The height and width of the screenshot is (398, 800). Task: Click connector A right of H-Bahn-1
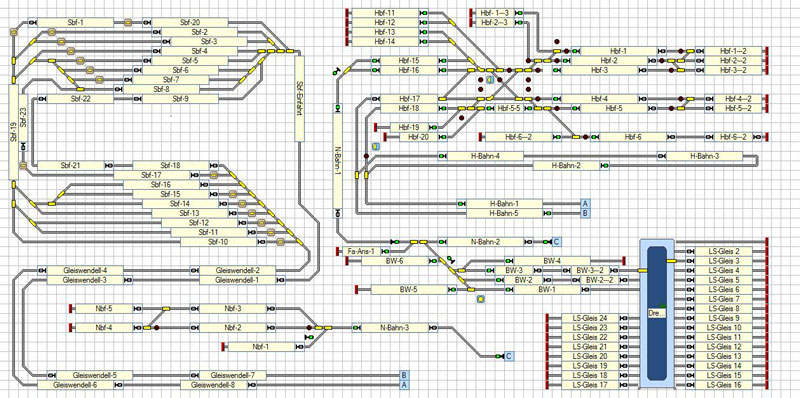[x=585, y=204]
